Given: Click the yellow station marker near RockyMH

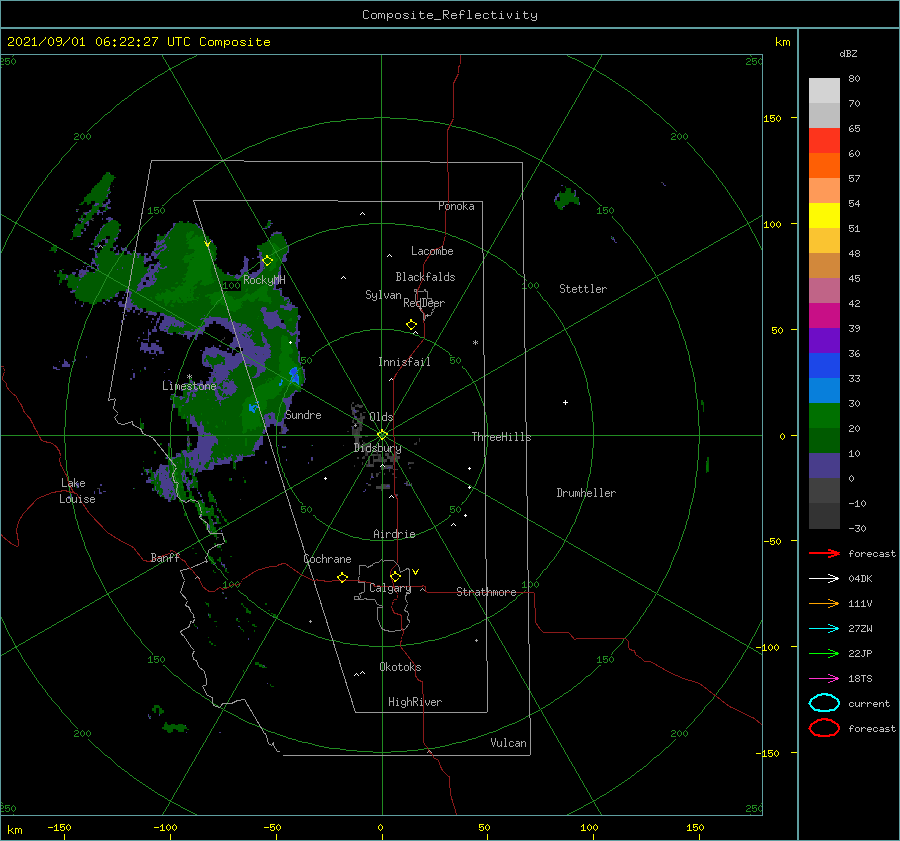Looking at the screenshot, I should click(267, 261).
